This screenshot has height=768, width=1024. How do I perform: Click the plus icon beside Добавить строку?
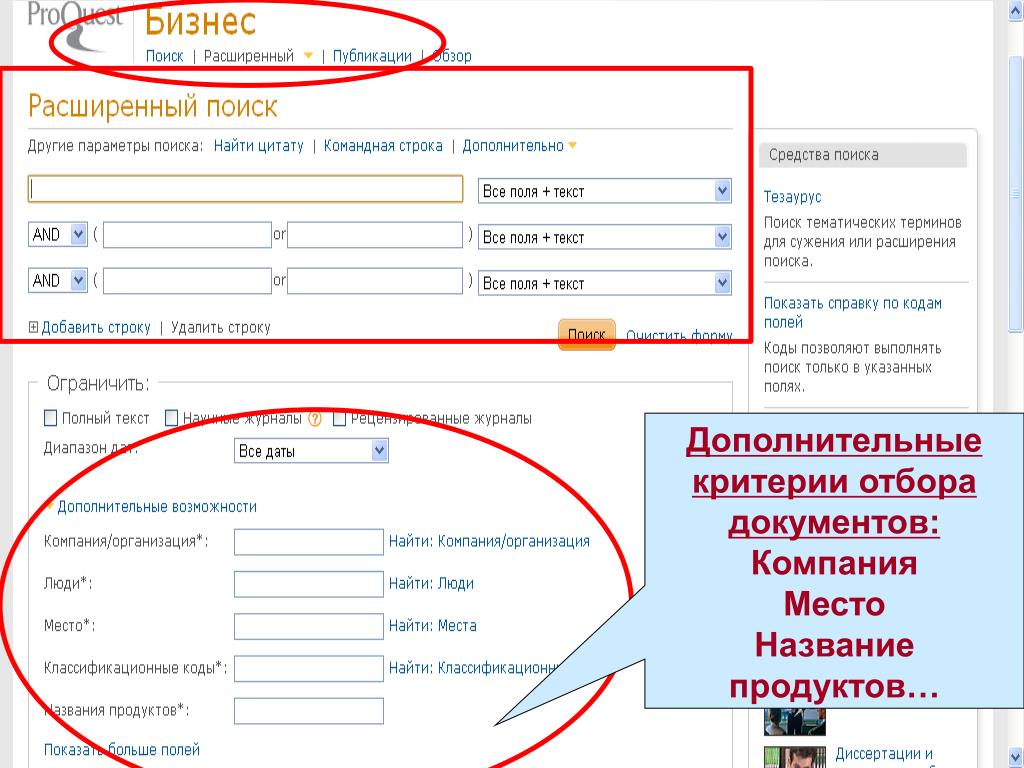[33, 327]
